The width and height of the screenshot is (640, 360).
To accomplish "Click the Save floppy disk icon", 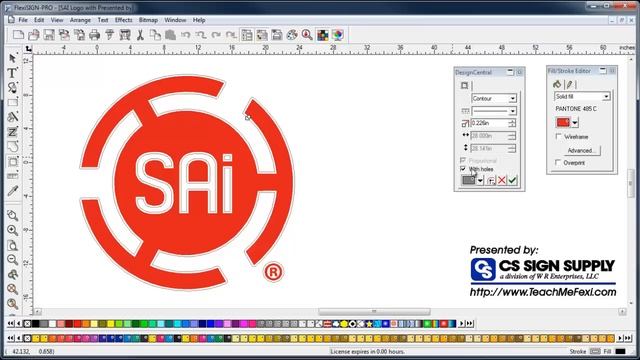I will [49, 35].
